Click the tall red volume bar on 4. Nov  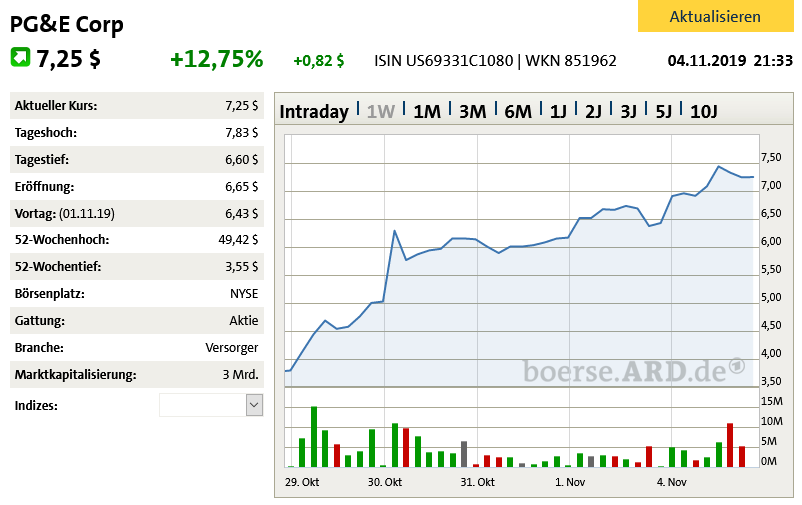coord(730,445)
